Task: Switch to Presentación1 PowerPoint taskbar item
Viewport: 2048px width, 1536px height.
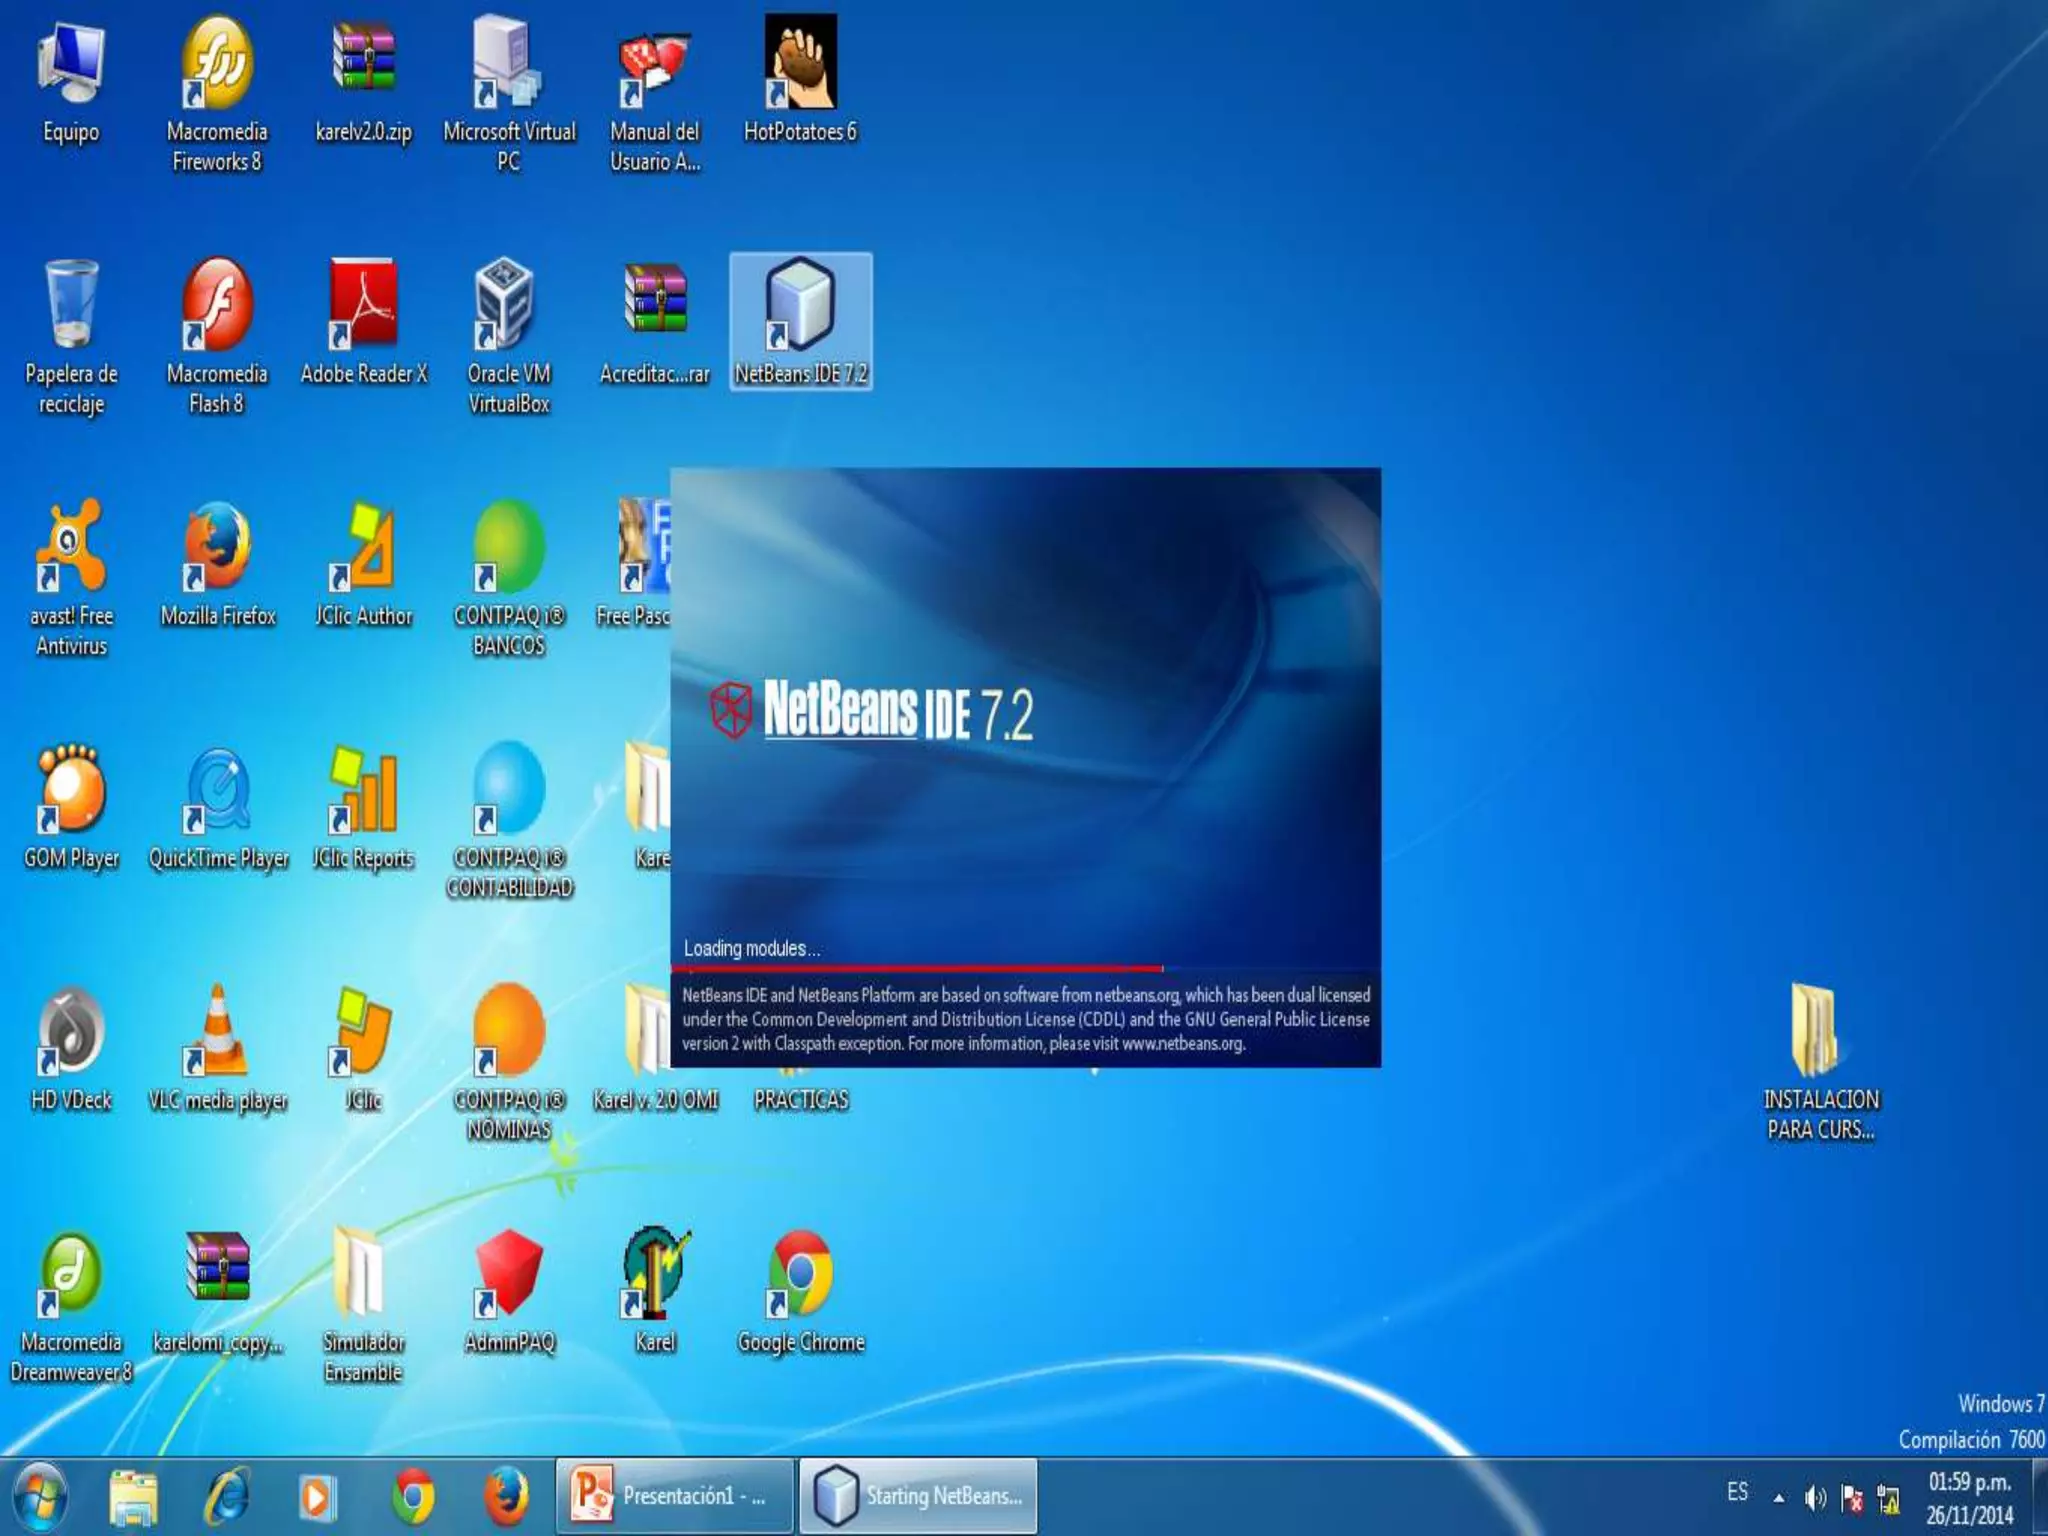Action: click(x=674, y=1496)
